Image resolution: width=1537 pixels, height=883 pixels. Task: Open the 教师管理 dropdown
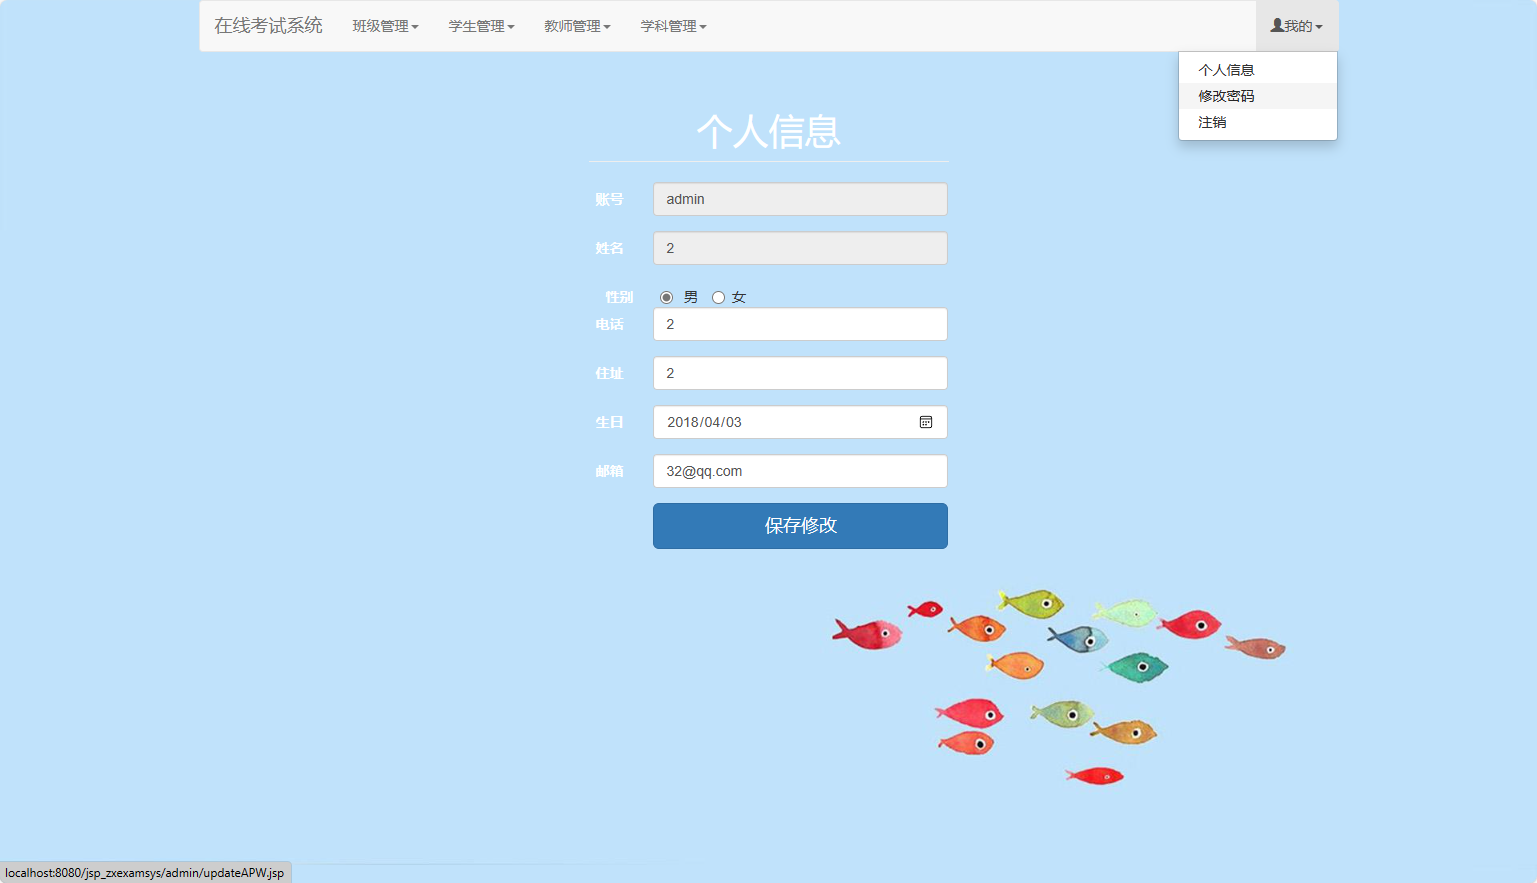coord(577,26)
